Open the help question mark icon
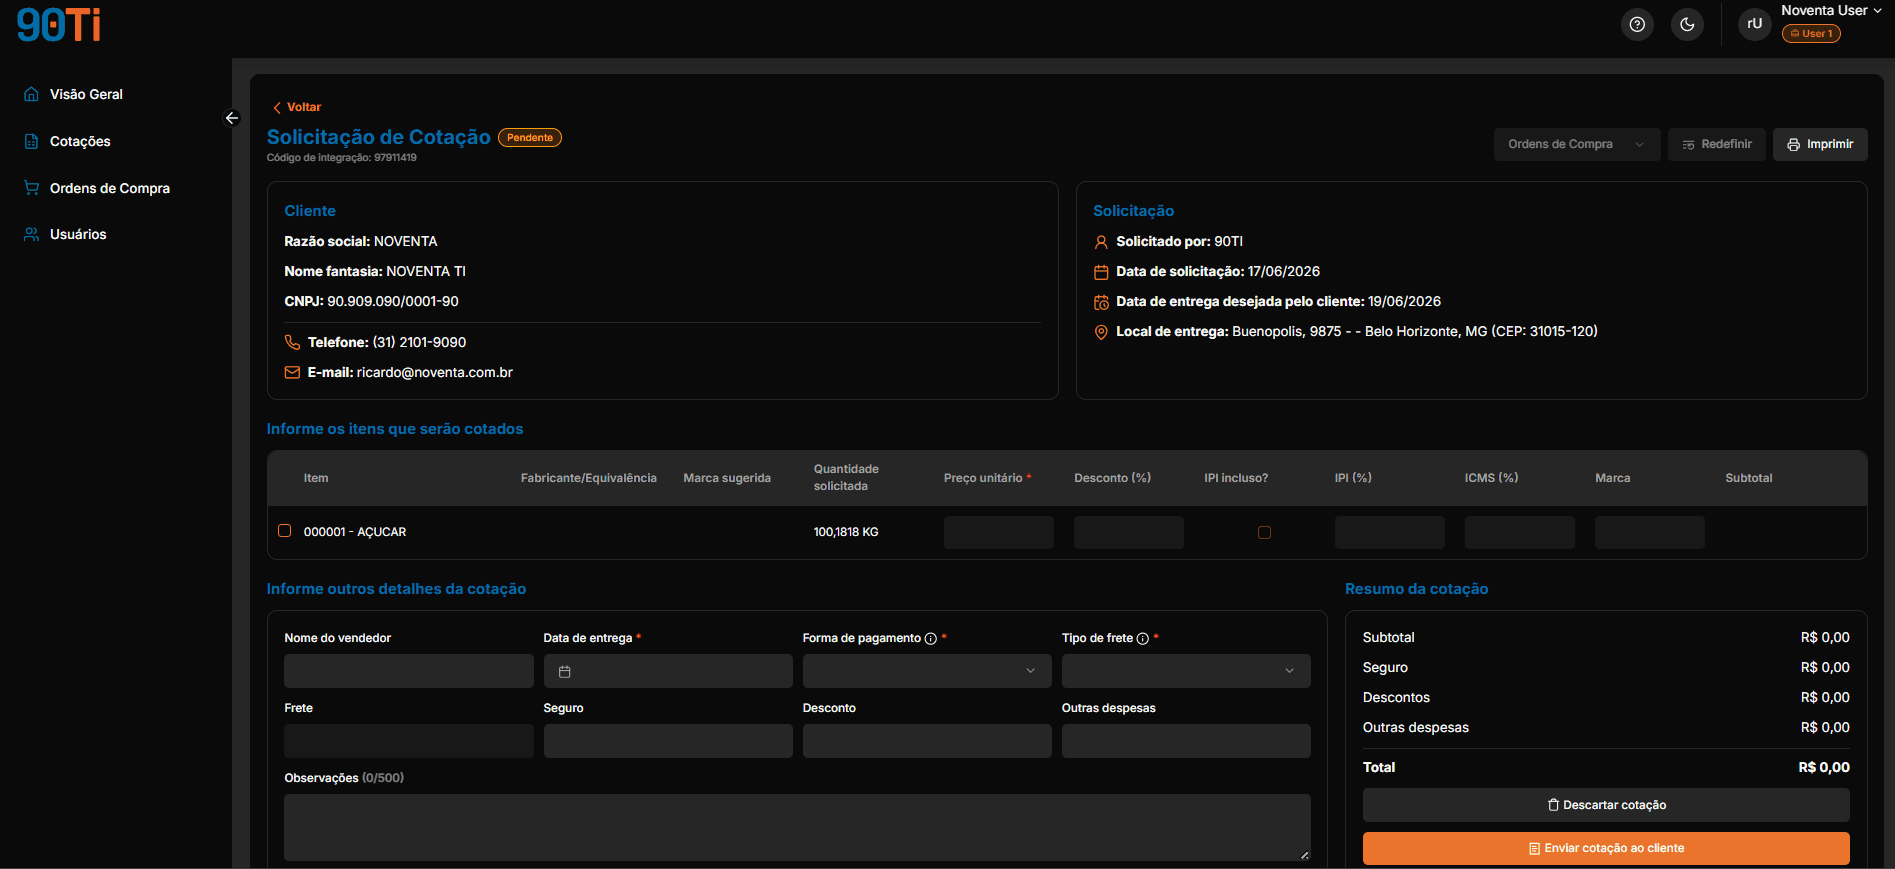This screenshot has width=1895, height=869. pyautogui.click(x=1637, y=24)
